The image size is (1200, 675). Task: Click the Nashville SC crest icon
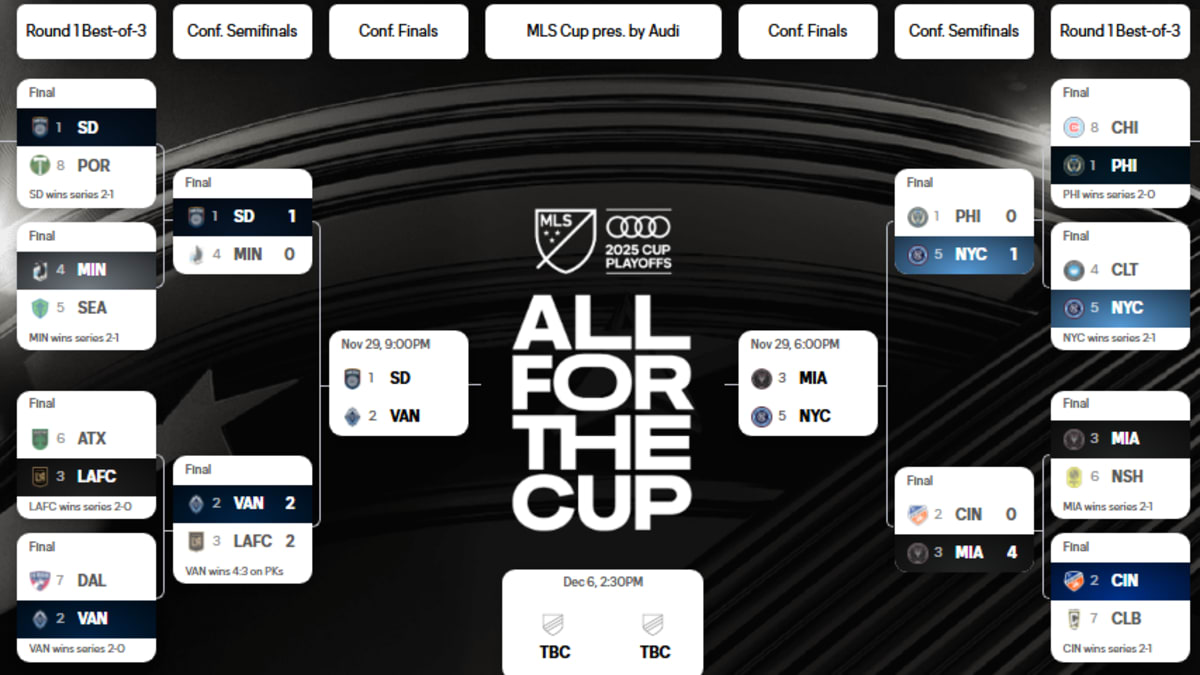click(x=1073, y=476)
